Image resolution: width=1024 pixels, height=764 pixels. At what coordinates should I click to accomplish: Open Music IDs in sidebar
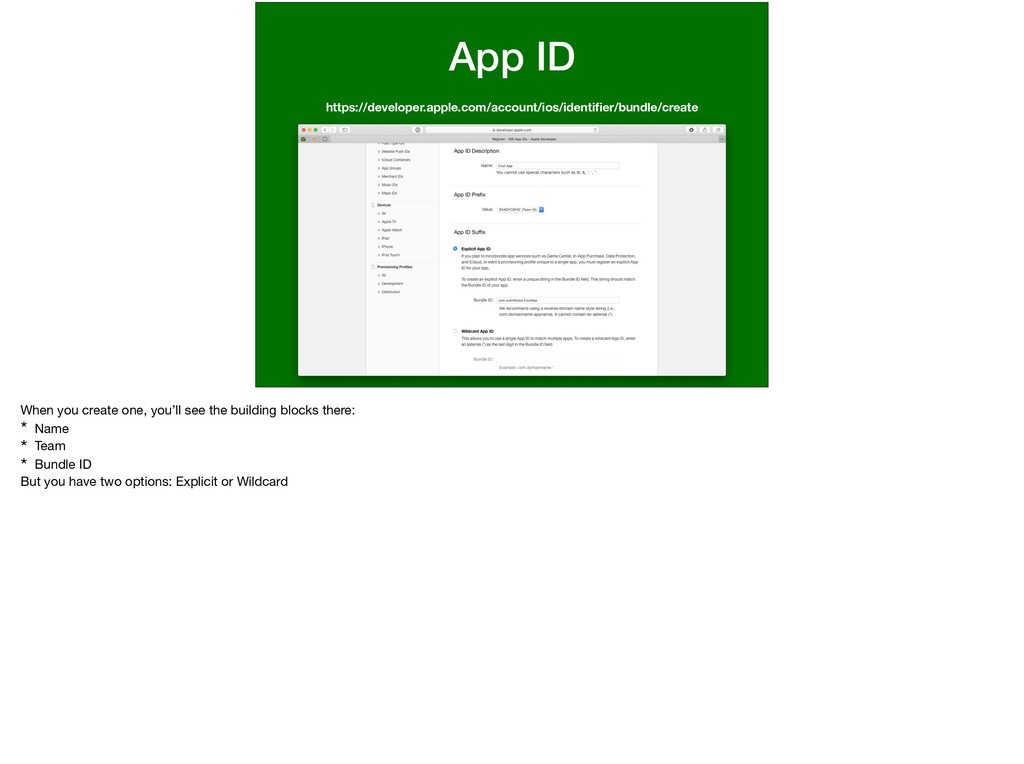(389, 185)
